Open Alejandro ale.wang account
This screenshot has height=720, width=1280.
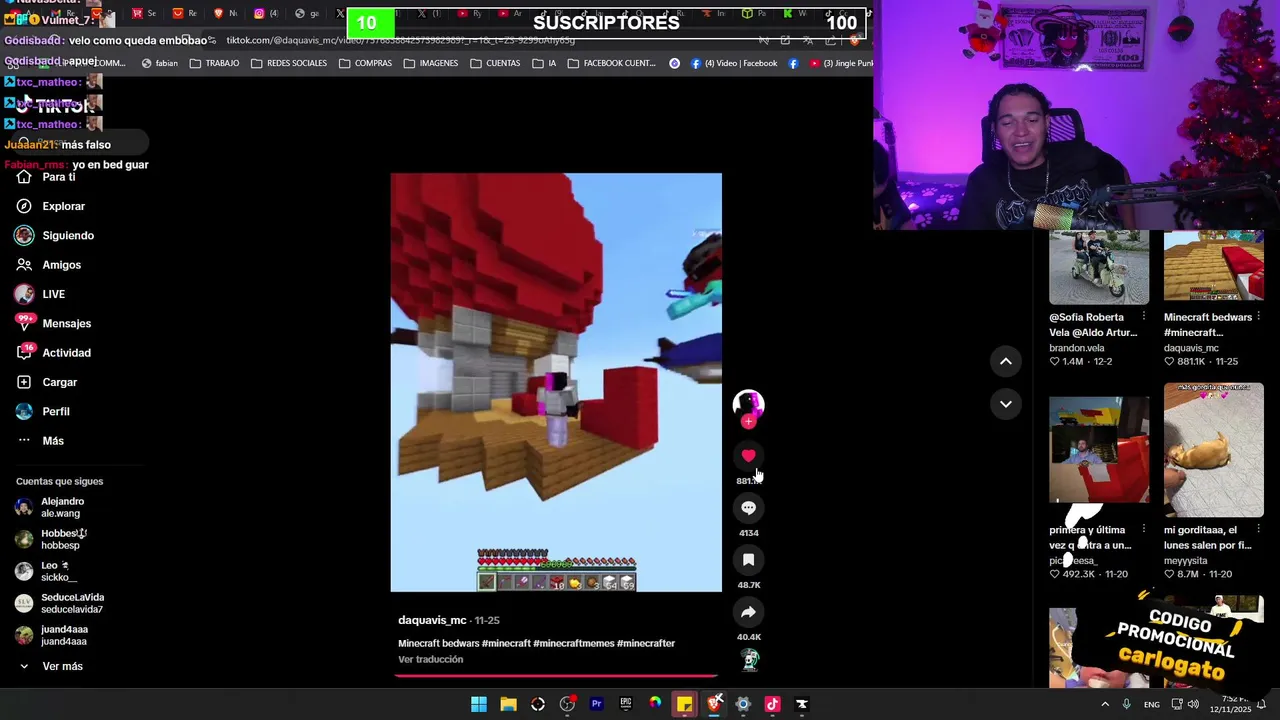(51, 507)
